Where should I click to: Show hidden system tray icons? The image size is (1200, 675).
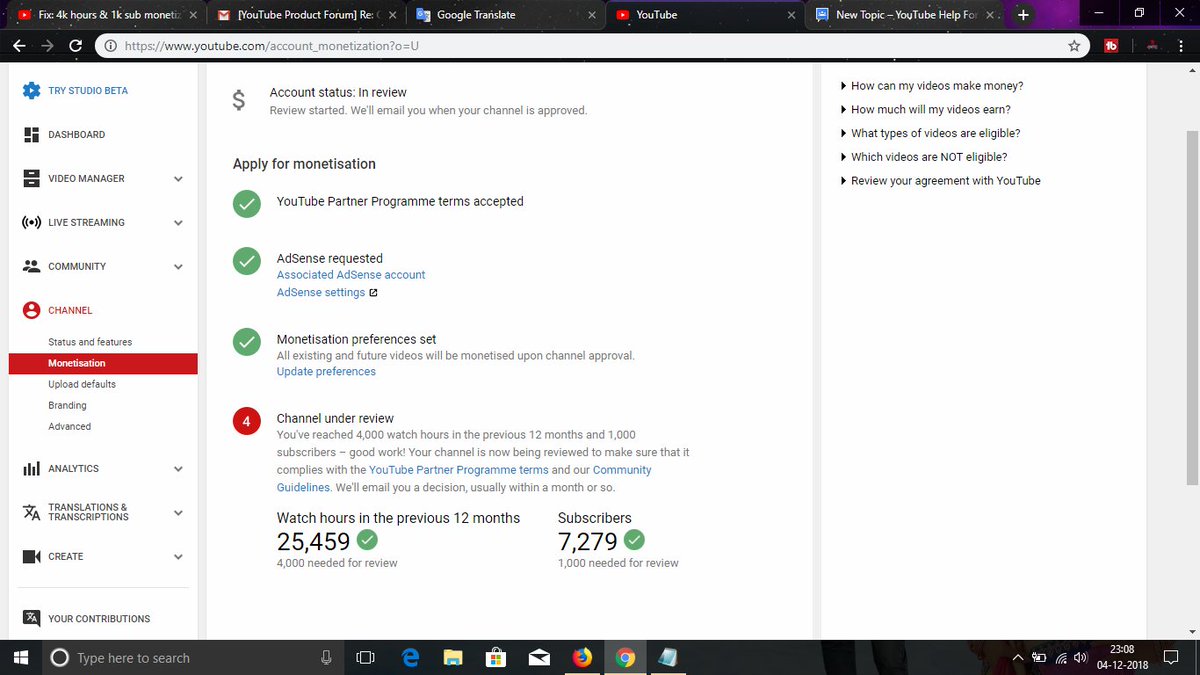point(1017,658)
